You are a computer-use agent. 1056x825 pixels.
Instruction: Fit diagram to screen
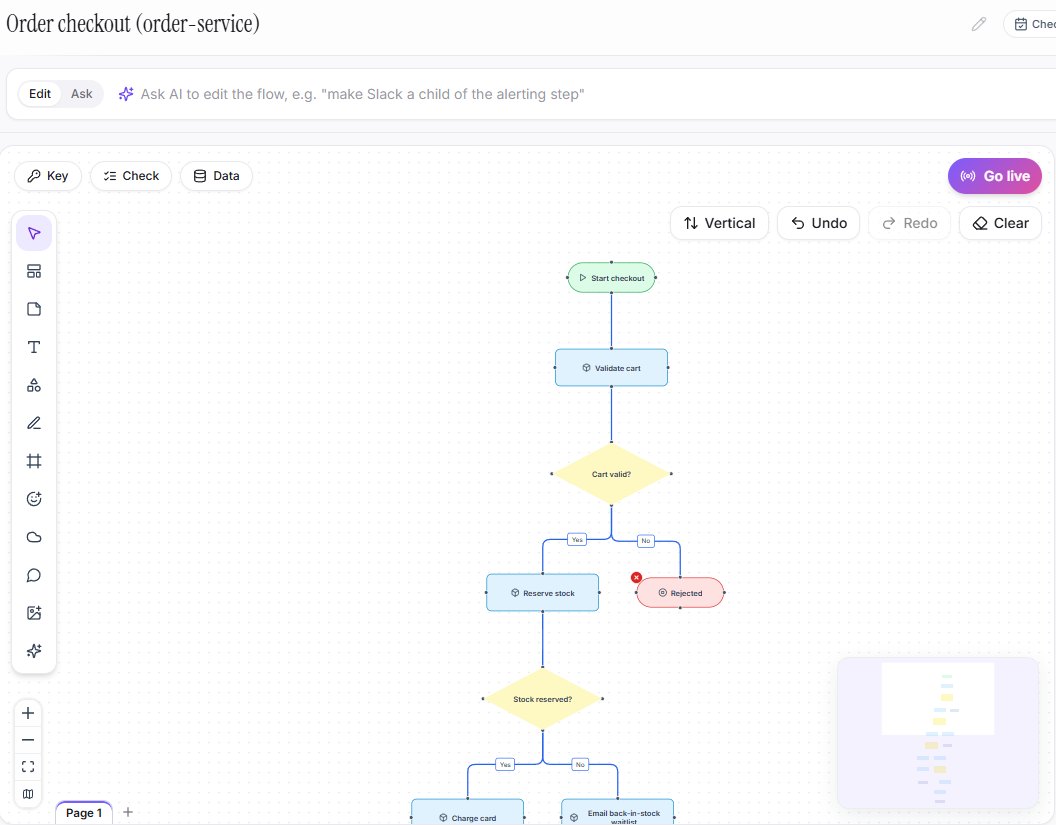point(28,766)
